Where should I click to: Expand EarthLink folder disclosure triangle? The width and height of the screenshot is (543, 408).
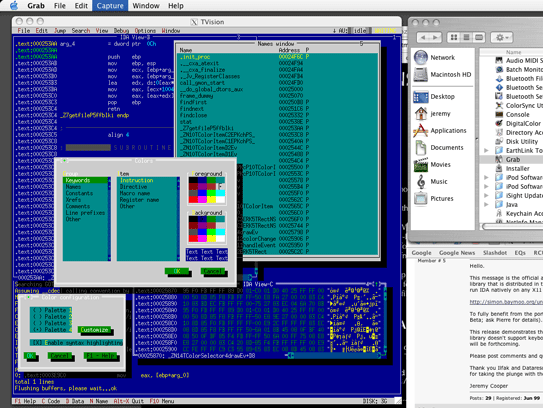tap(486, 150)
